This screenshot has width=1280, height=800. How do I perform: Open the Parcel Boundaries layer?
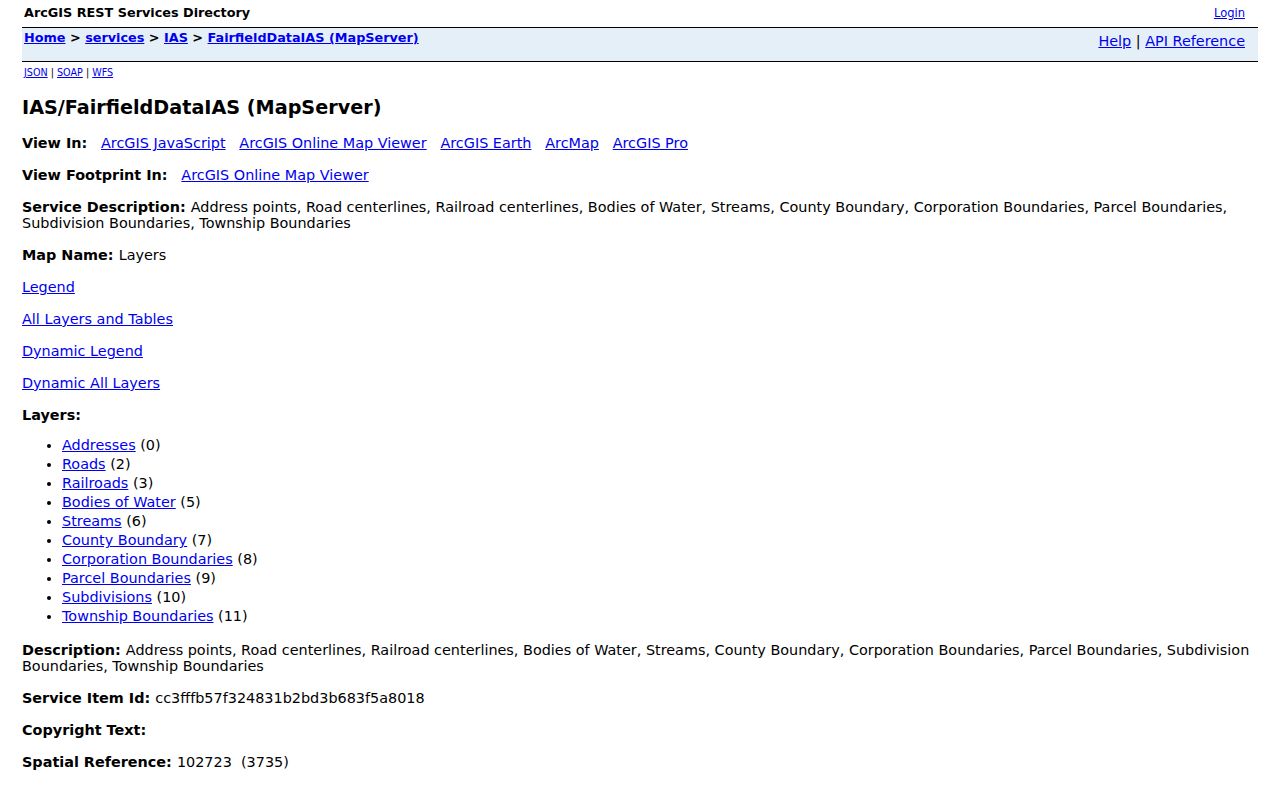click(x=126, y=578)
